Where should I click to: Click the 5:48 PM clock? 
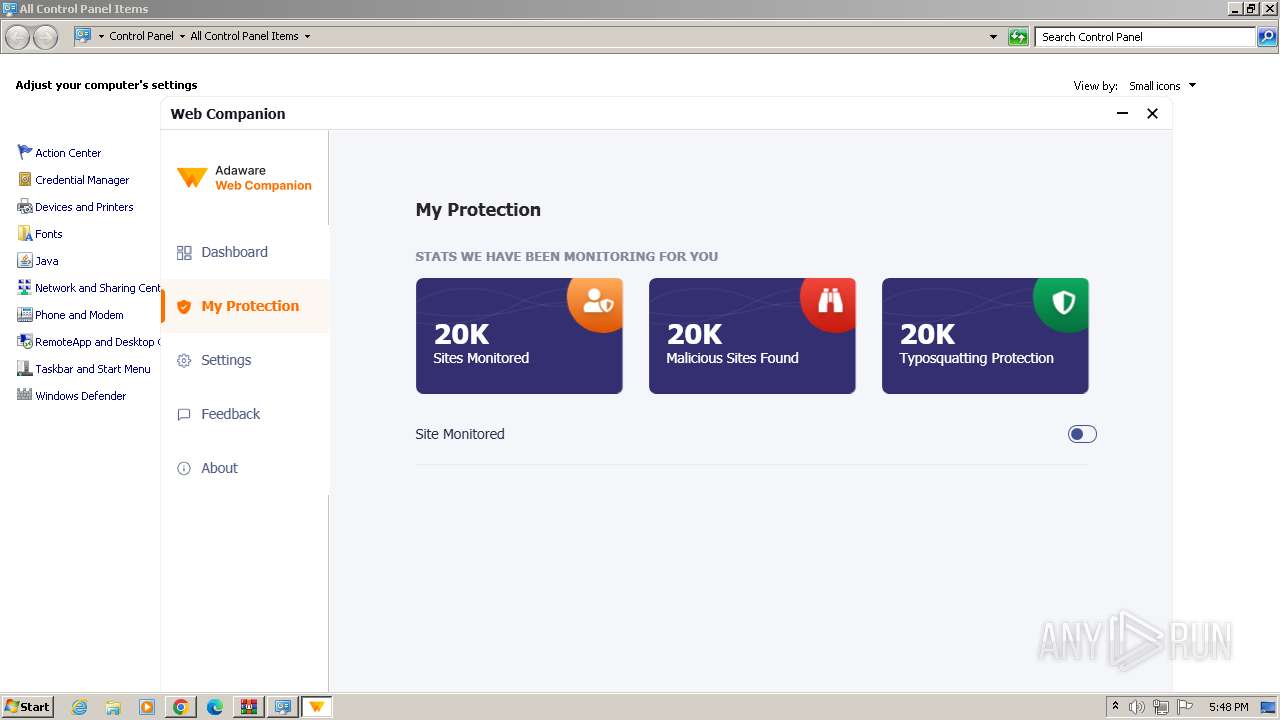(x=1228, y=707)
